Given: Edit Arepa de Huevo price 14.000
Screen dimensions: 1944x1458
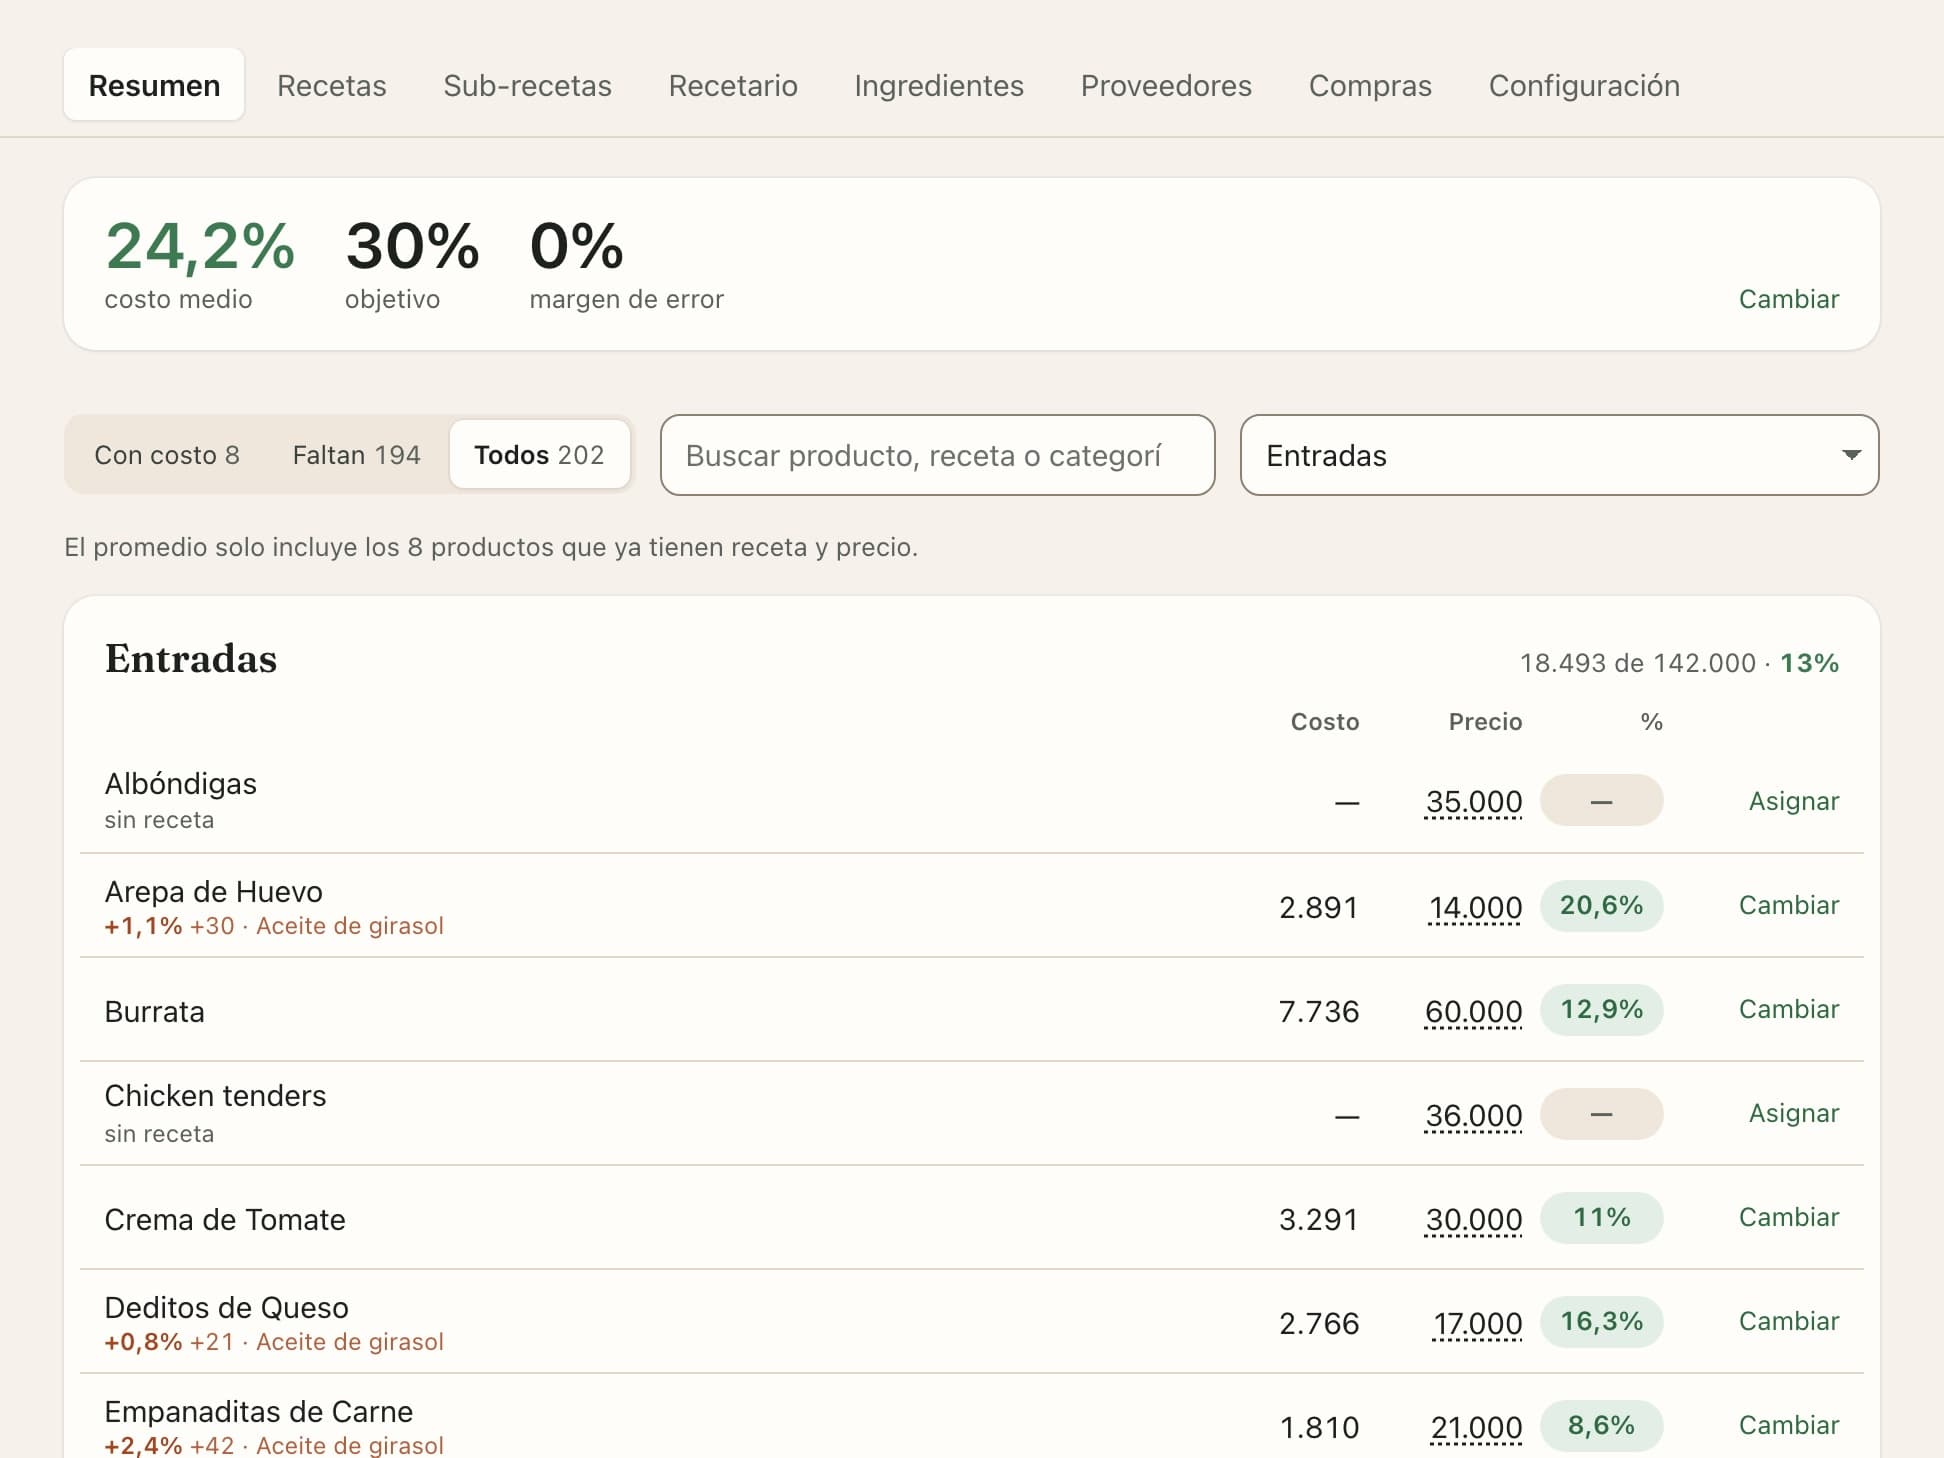Looking at the screenshot, I should coord(1475,908).
